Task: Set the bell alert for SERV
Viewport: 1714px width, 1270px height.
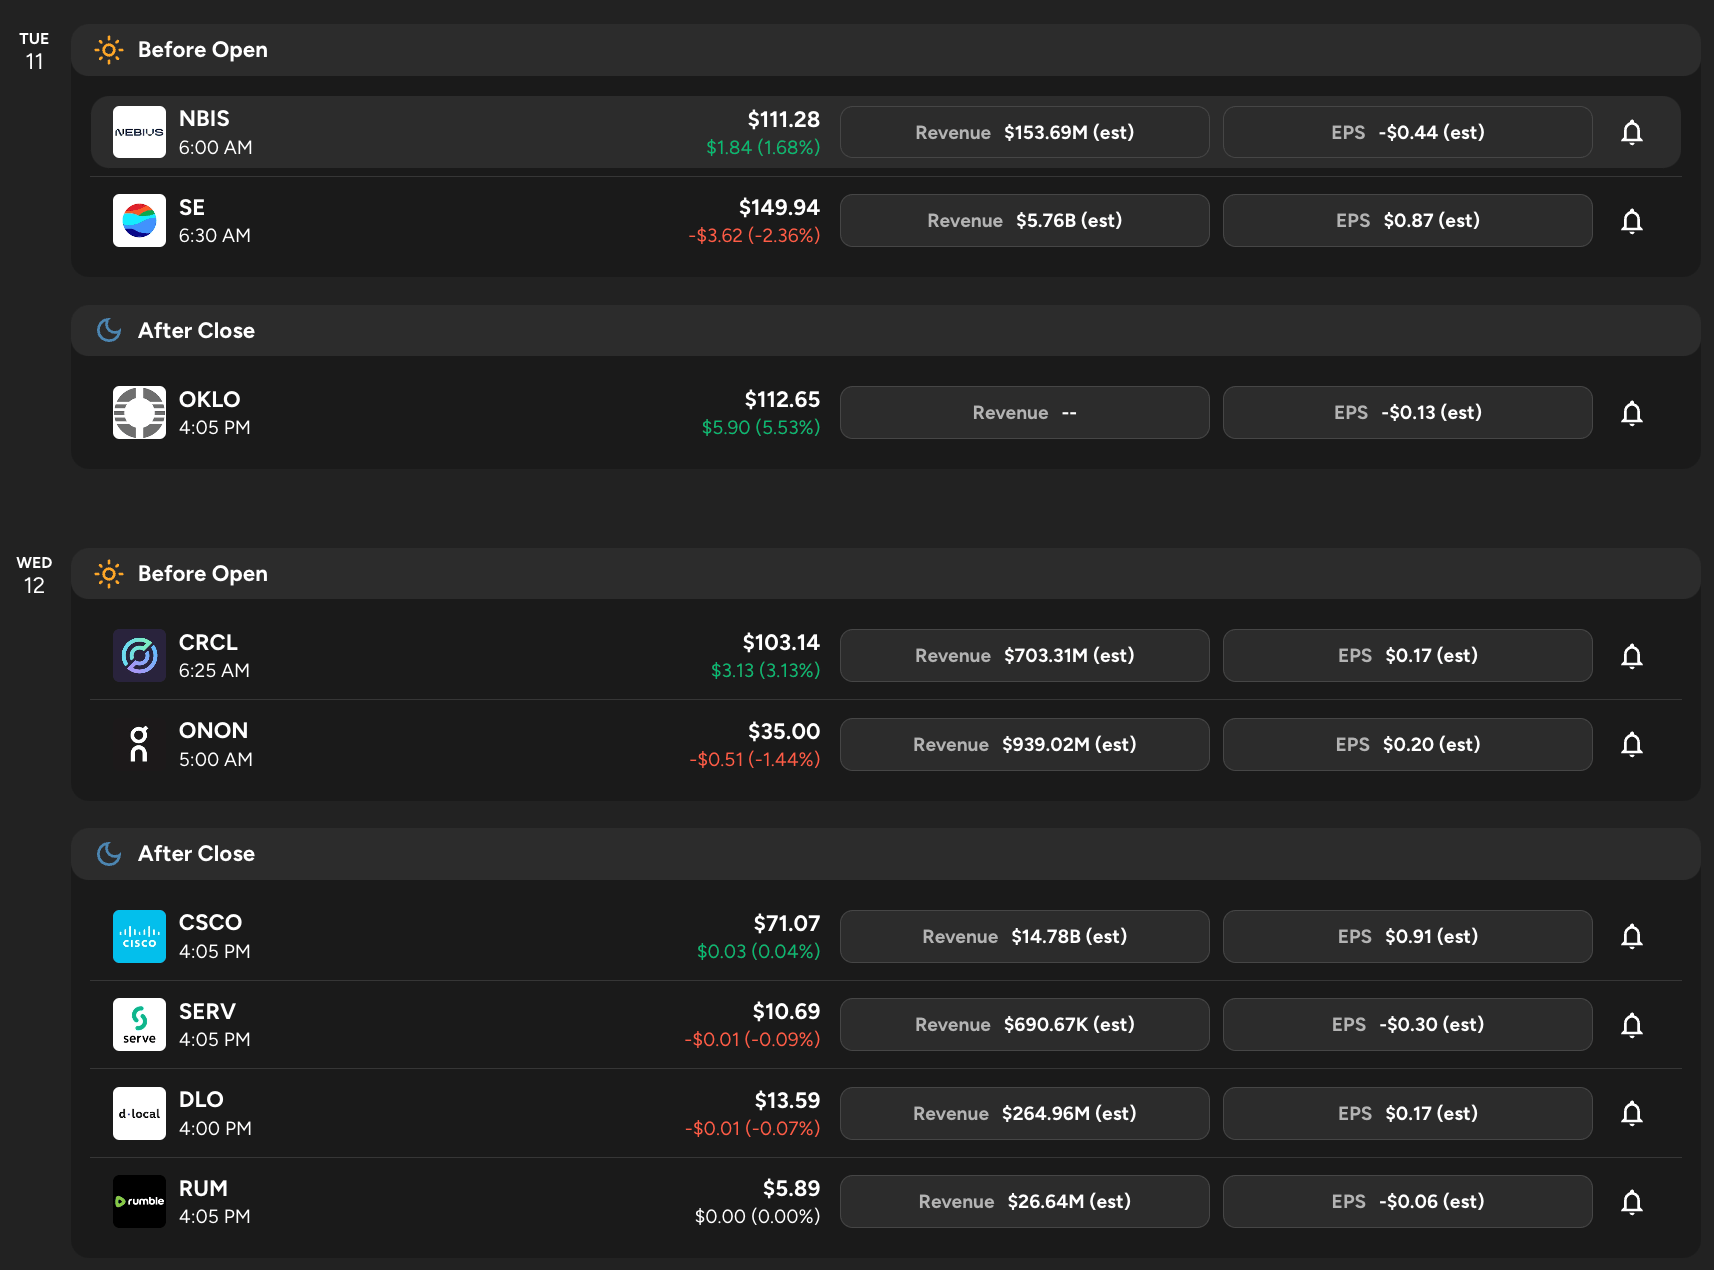Action: click(1631, 1025)
